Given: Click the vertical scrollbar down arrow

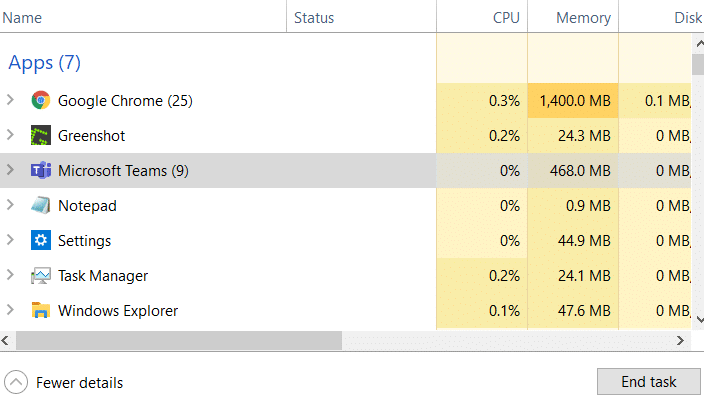Looking at the screenshot, I should (697, 318).
